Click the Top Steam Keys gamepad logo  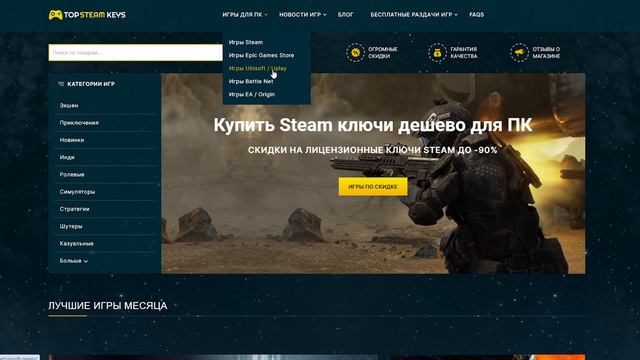click(x=87, y=15)
